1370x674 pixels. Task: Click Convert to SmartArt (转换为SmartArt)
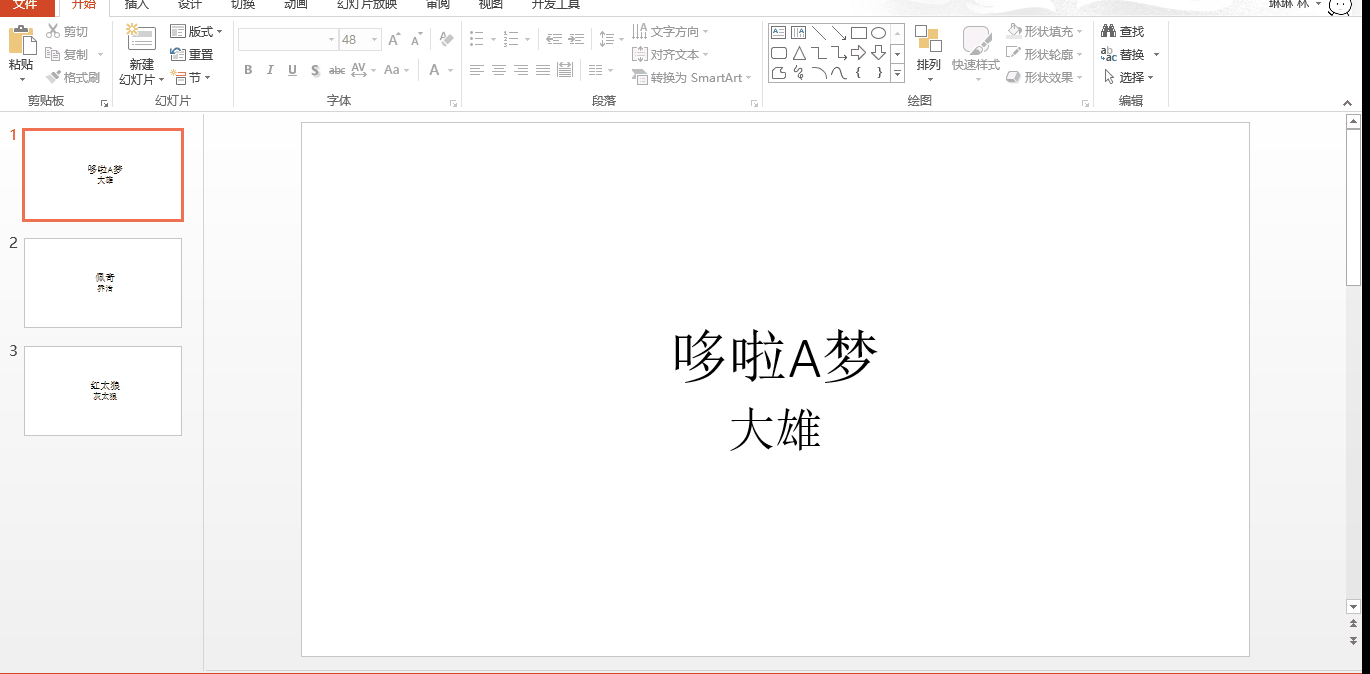point(690,77)
